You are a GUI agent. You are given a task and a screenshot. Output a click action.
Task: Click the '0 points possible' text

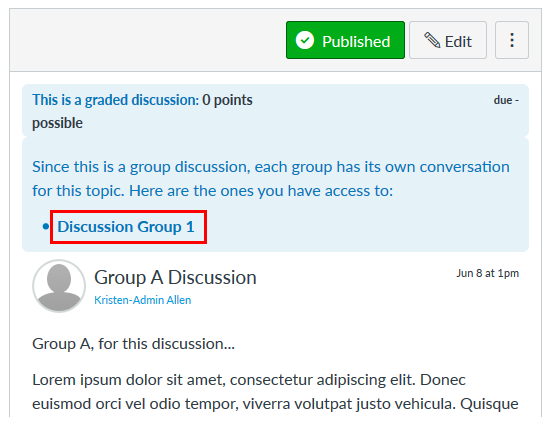pyautogui.click(x=142, y=111)
